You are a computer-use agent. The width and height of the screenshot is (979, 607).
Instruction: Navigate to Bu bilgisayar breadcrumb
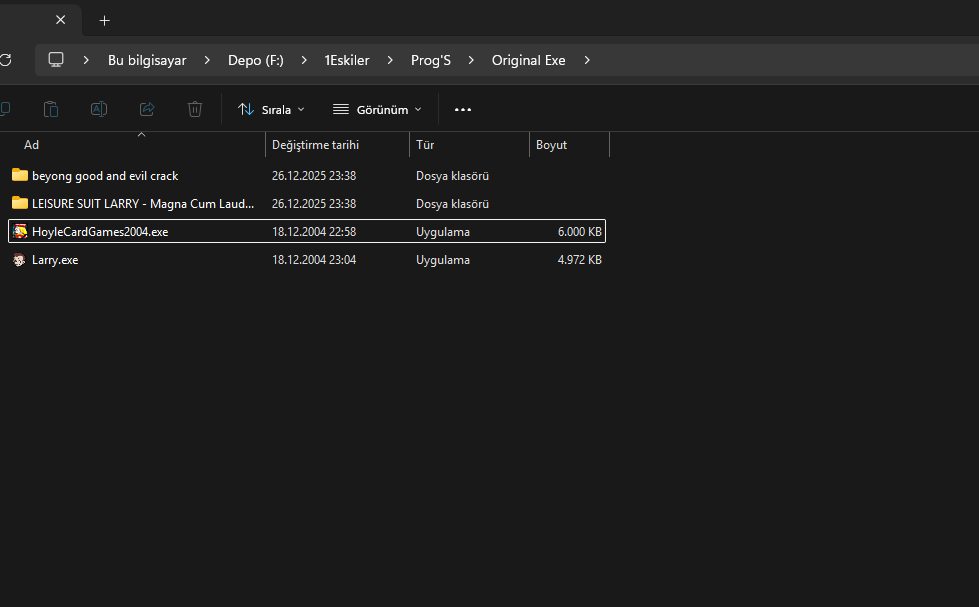click(x=147, y=60)
